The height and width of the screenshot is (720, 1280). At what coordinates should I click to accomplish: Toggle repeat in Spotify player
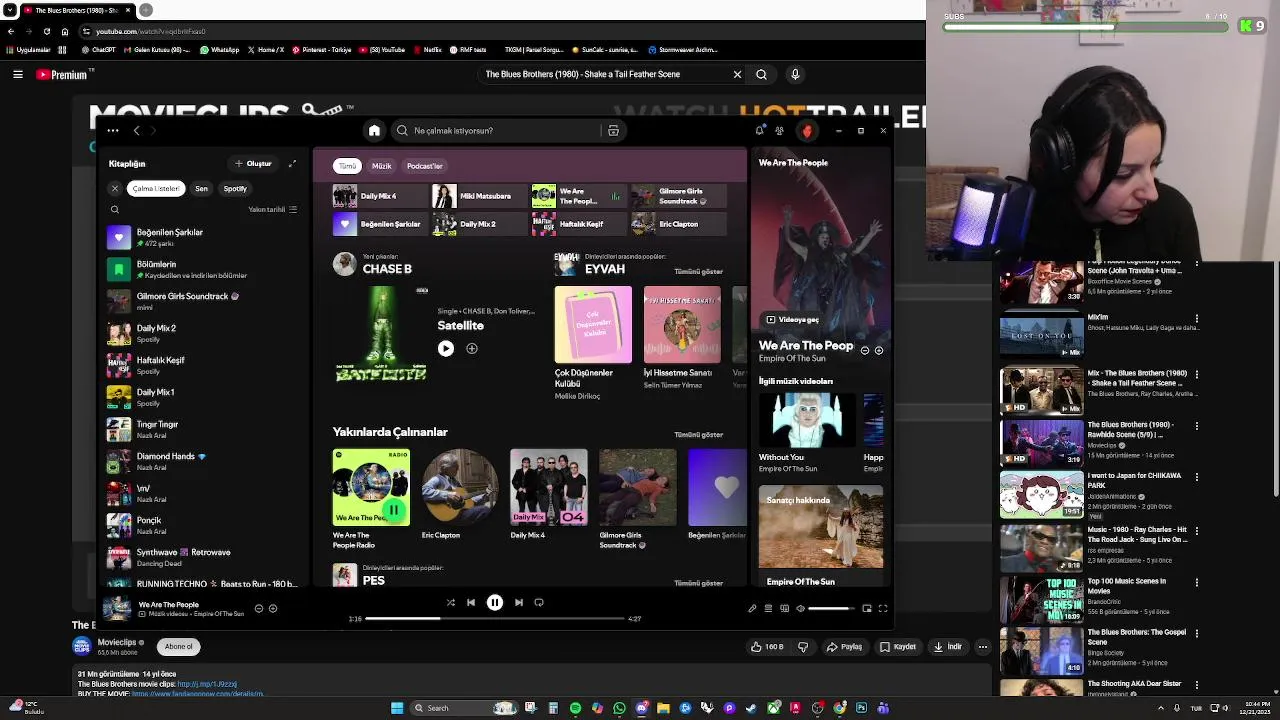[539, 603]
